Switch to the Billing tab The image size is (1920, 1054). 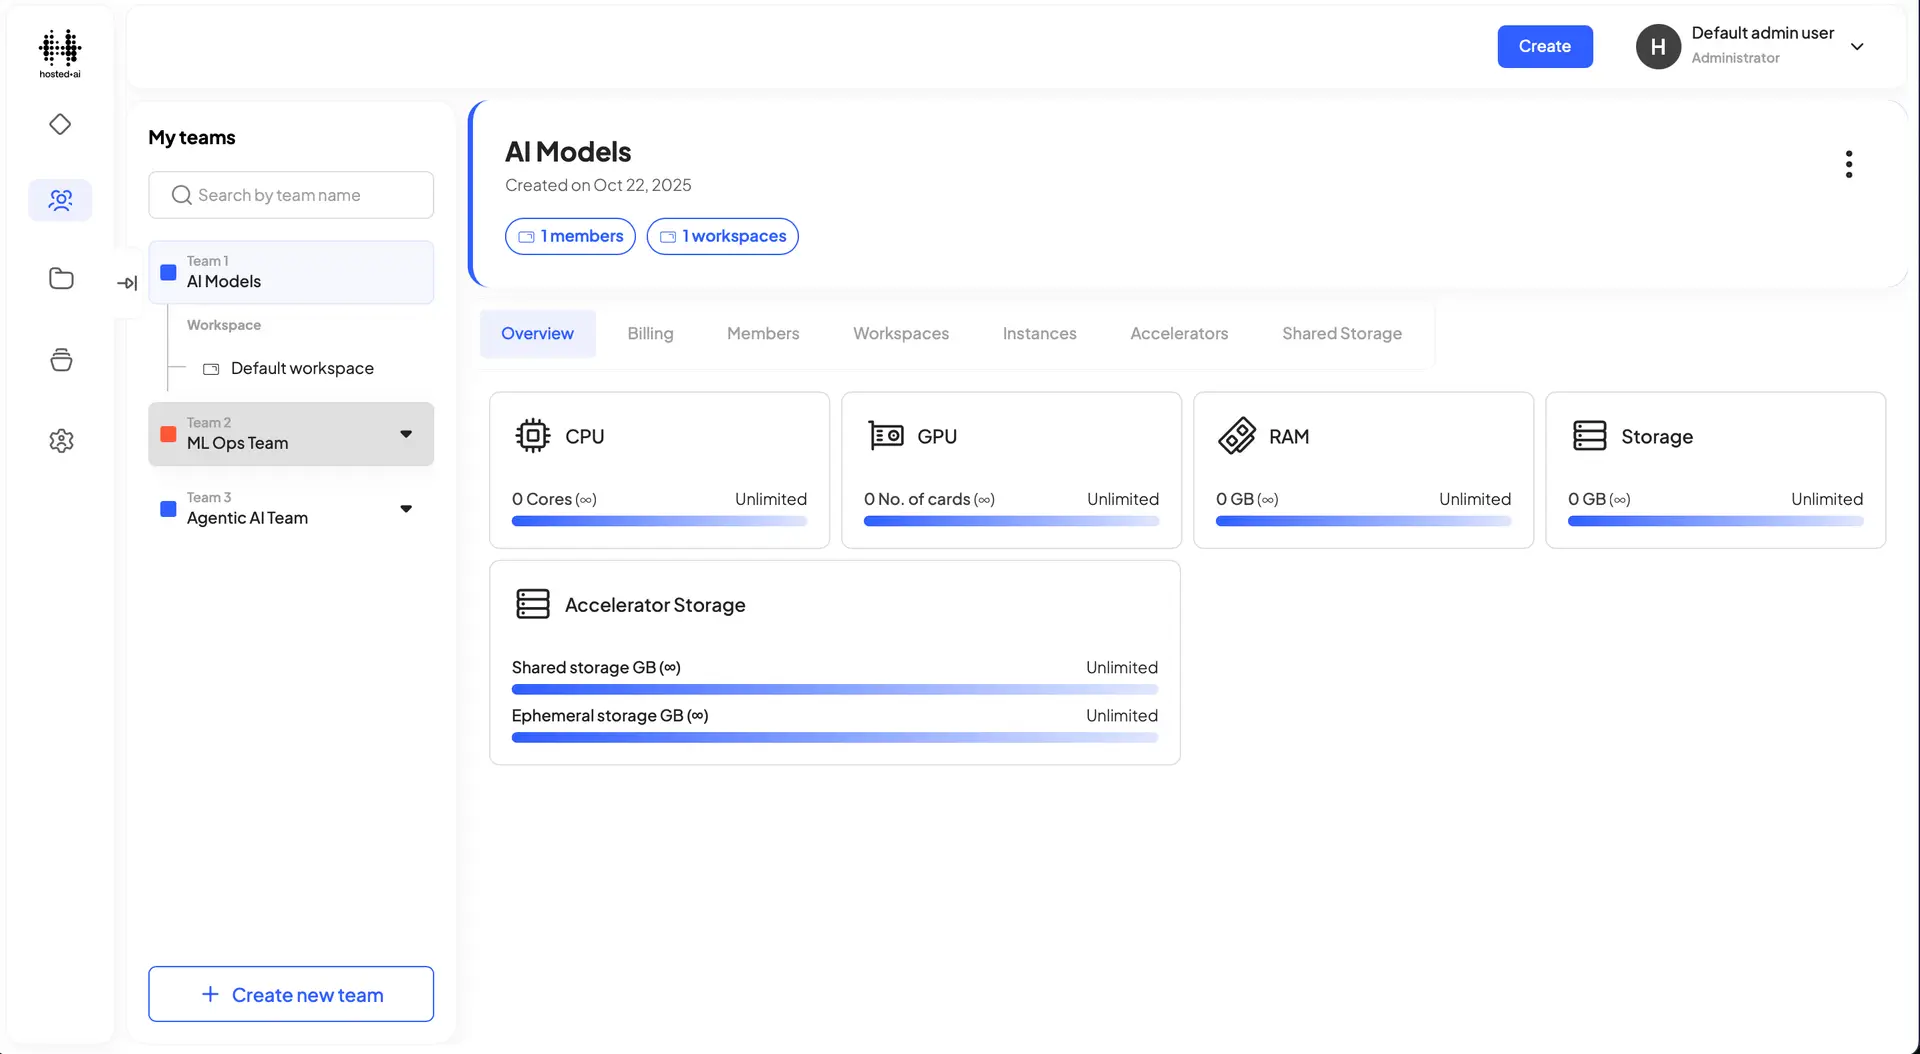650,333
